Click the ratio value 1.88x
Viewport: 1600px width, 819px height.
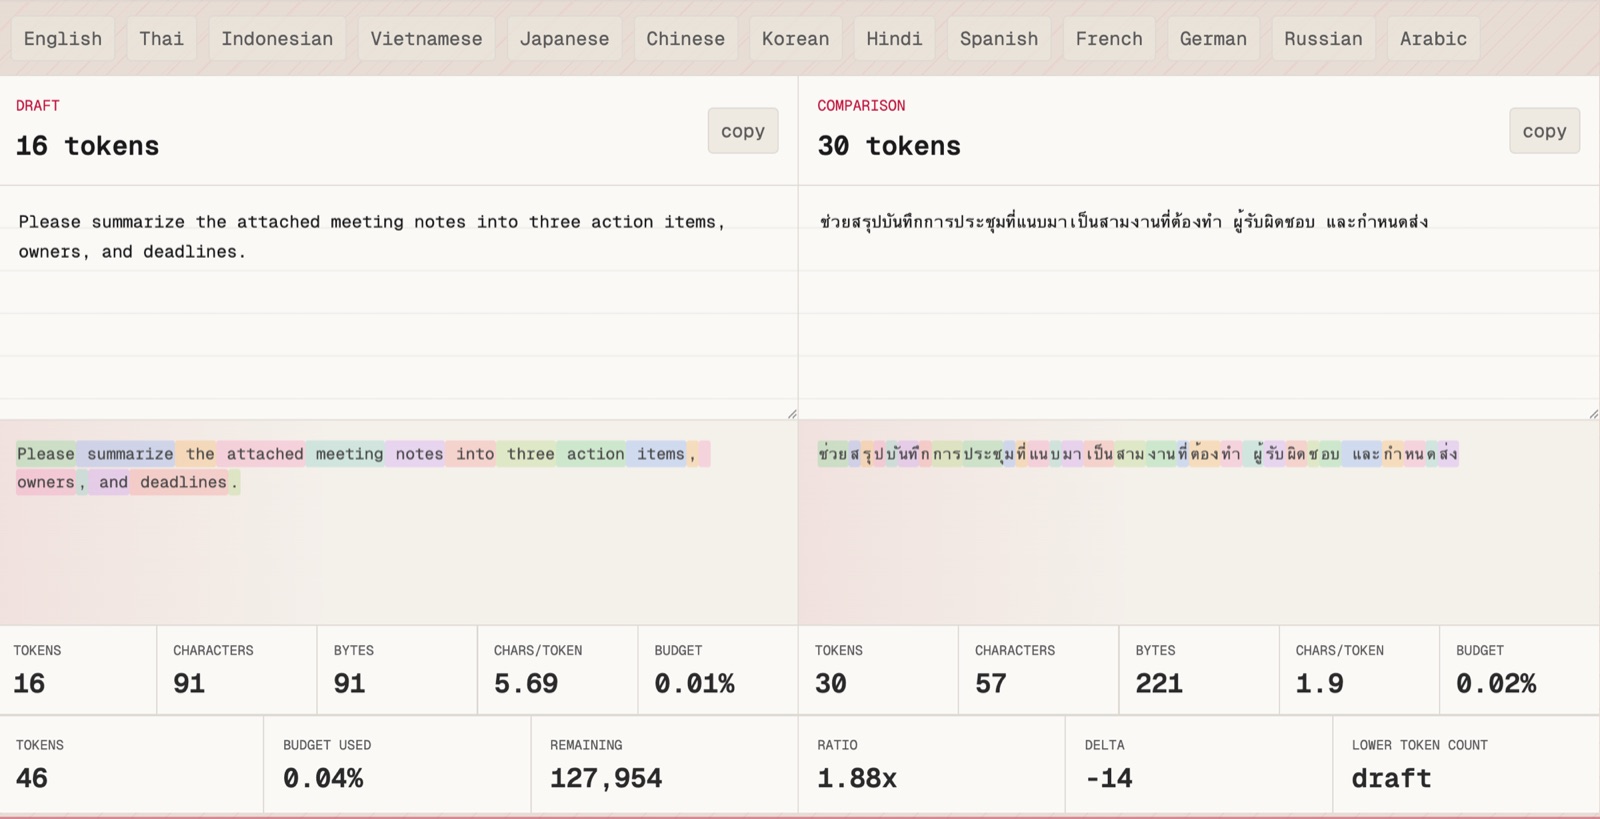click(857, 778)
